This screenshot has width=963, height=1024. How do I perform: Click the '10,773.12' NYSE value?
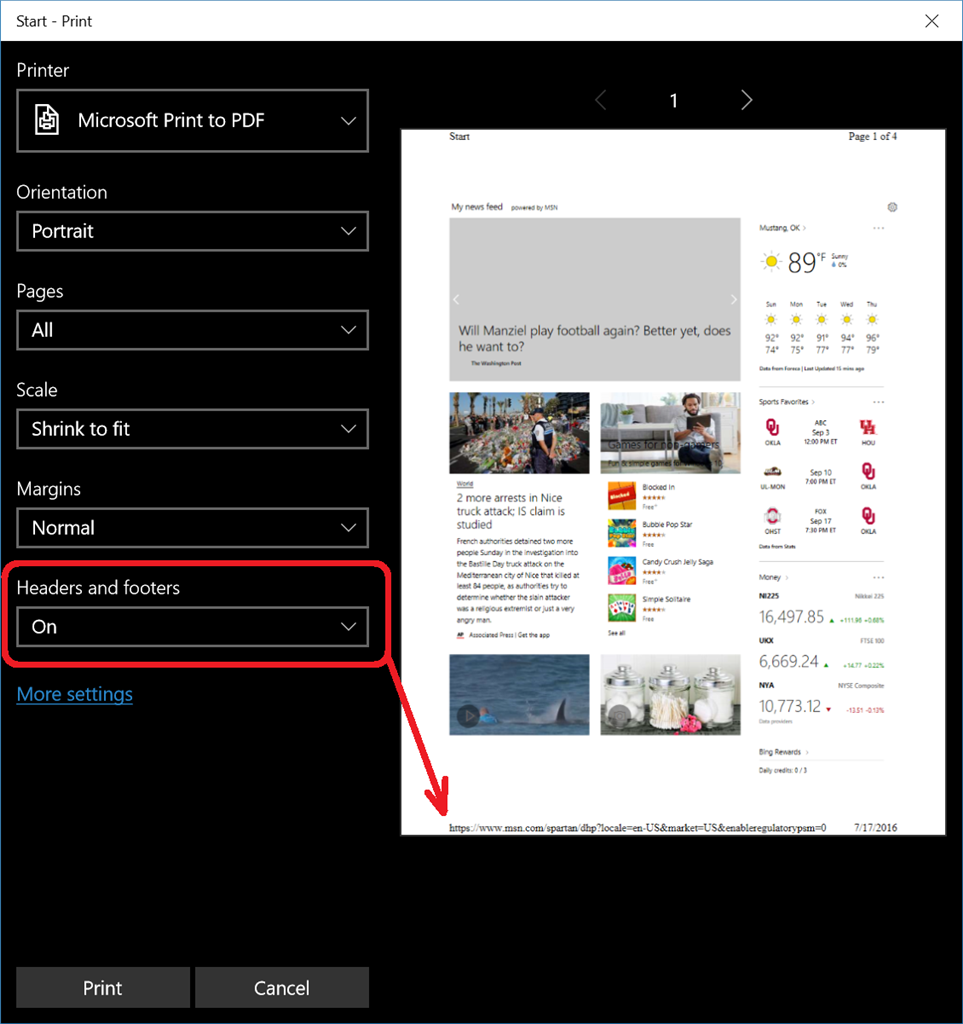789,706
